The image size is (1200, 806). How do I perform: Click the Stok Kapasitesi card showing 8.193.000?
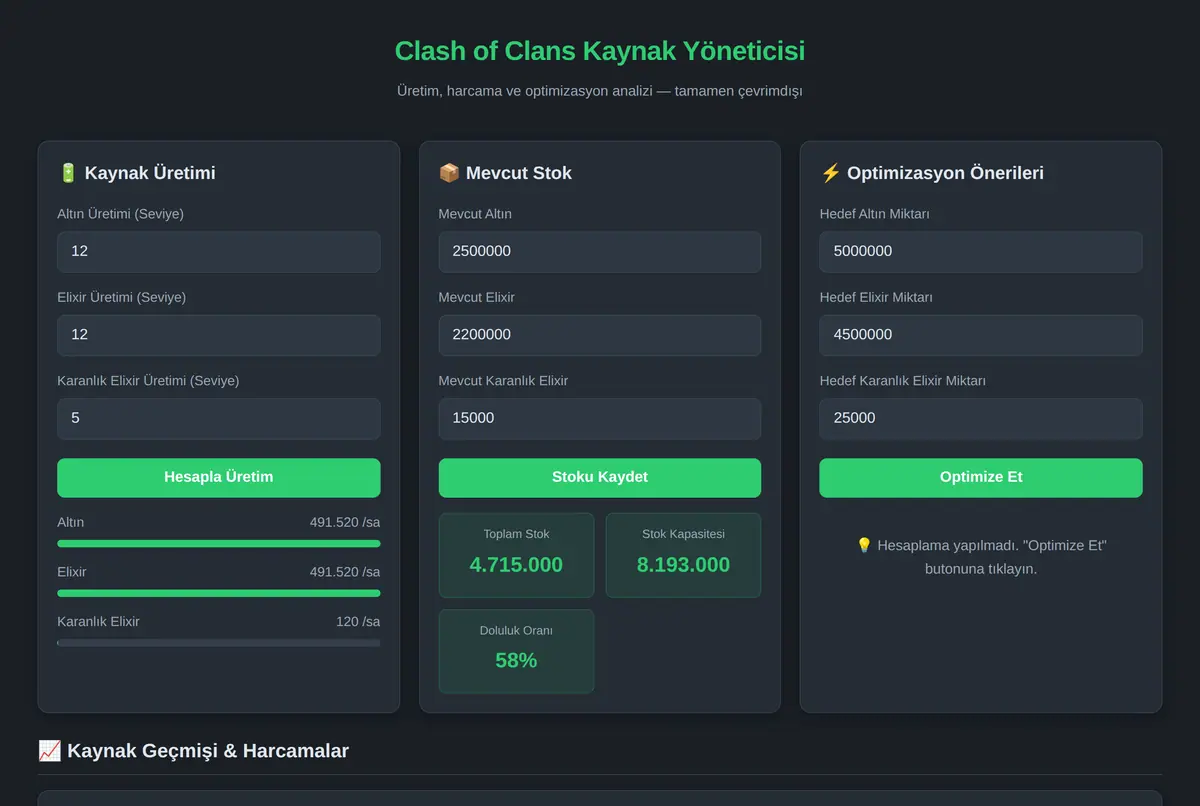tap(684, 555)
